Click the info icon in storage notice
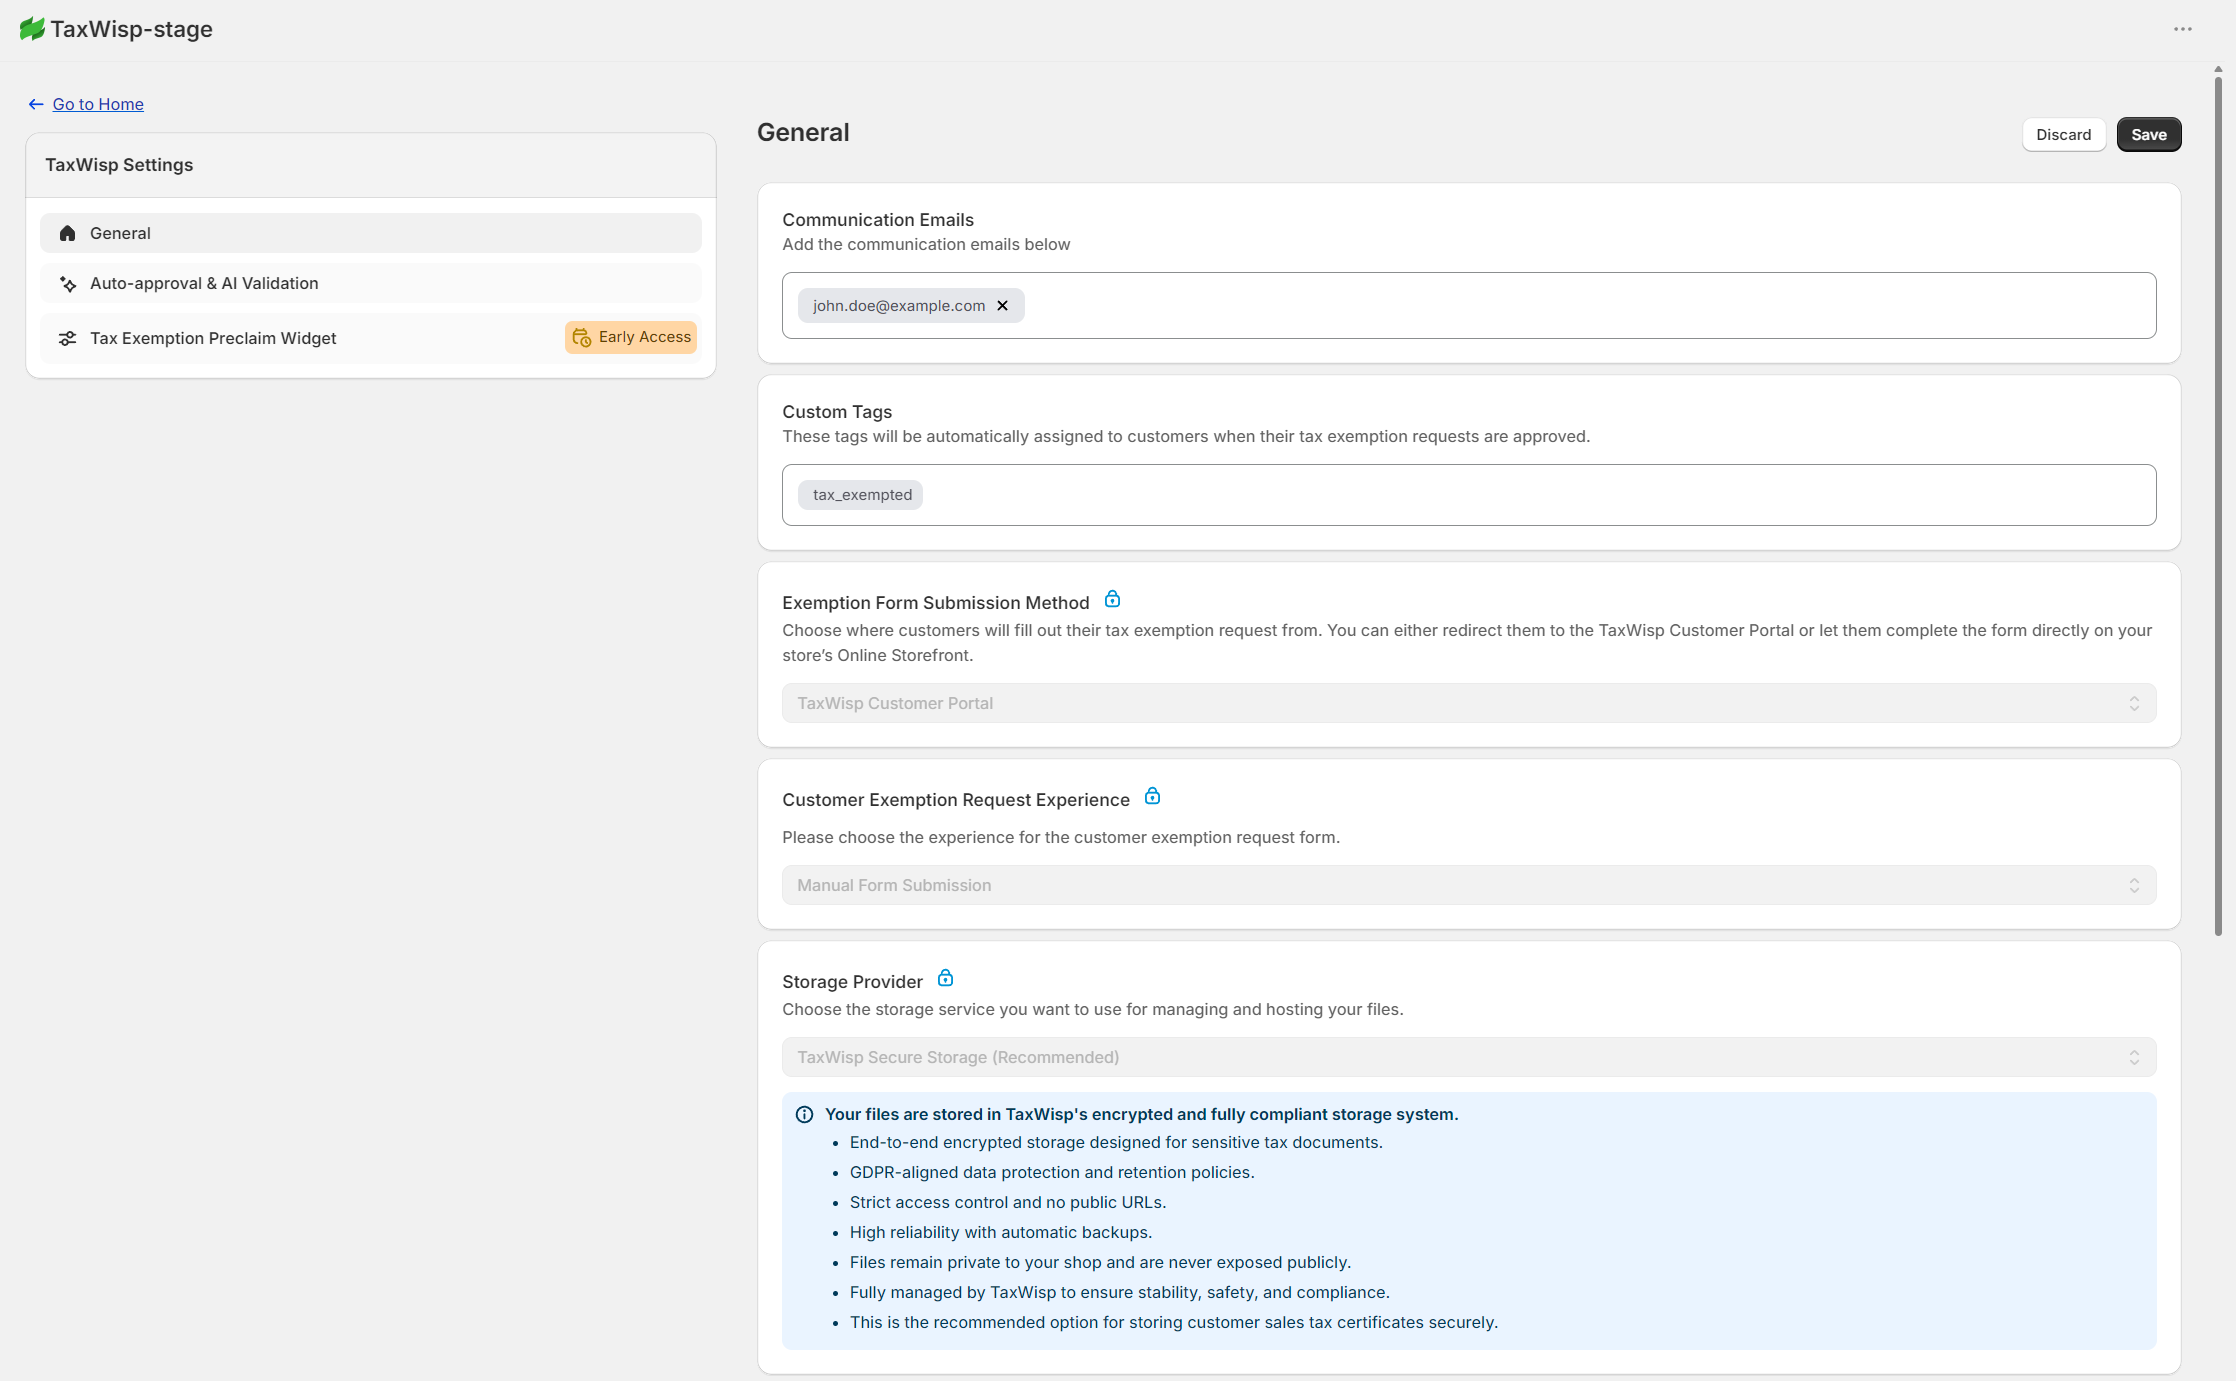Screen dimensions: 2236x1381 coord(804,1115)
